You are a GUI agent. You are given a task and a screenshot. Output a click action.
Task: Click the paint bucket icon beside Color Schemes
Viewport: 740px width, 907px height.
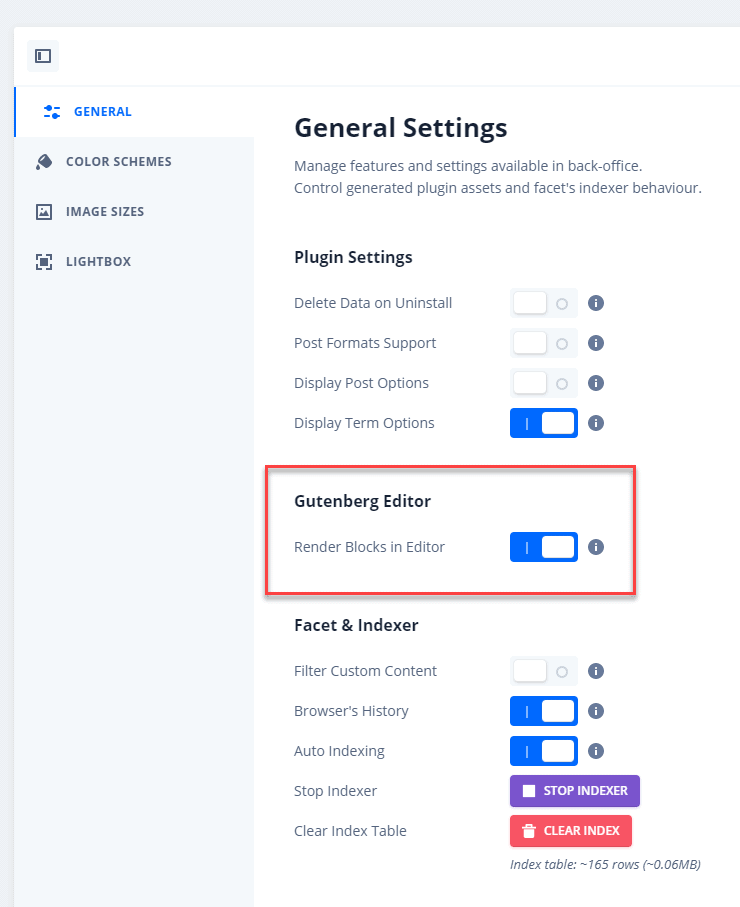(44, 161)
